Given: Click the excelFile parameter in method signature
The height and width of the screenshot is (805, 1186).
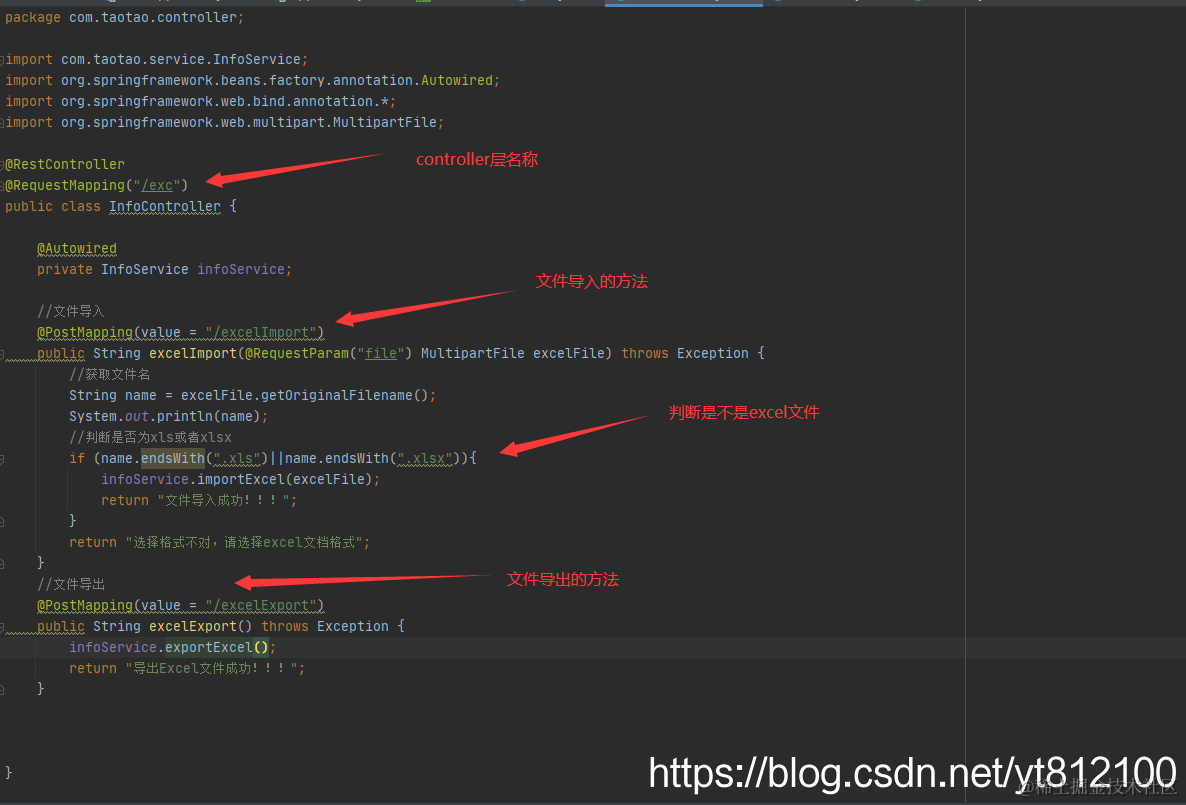Looking at the screenshot, I should click(x=568, y=353).
